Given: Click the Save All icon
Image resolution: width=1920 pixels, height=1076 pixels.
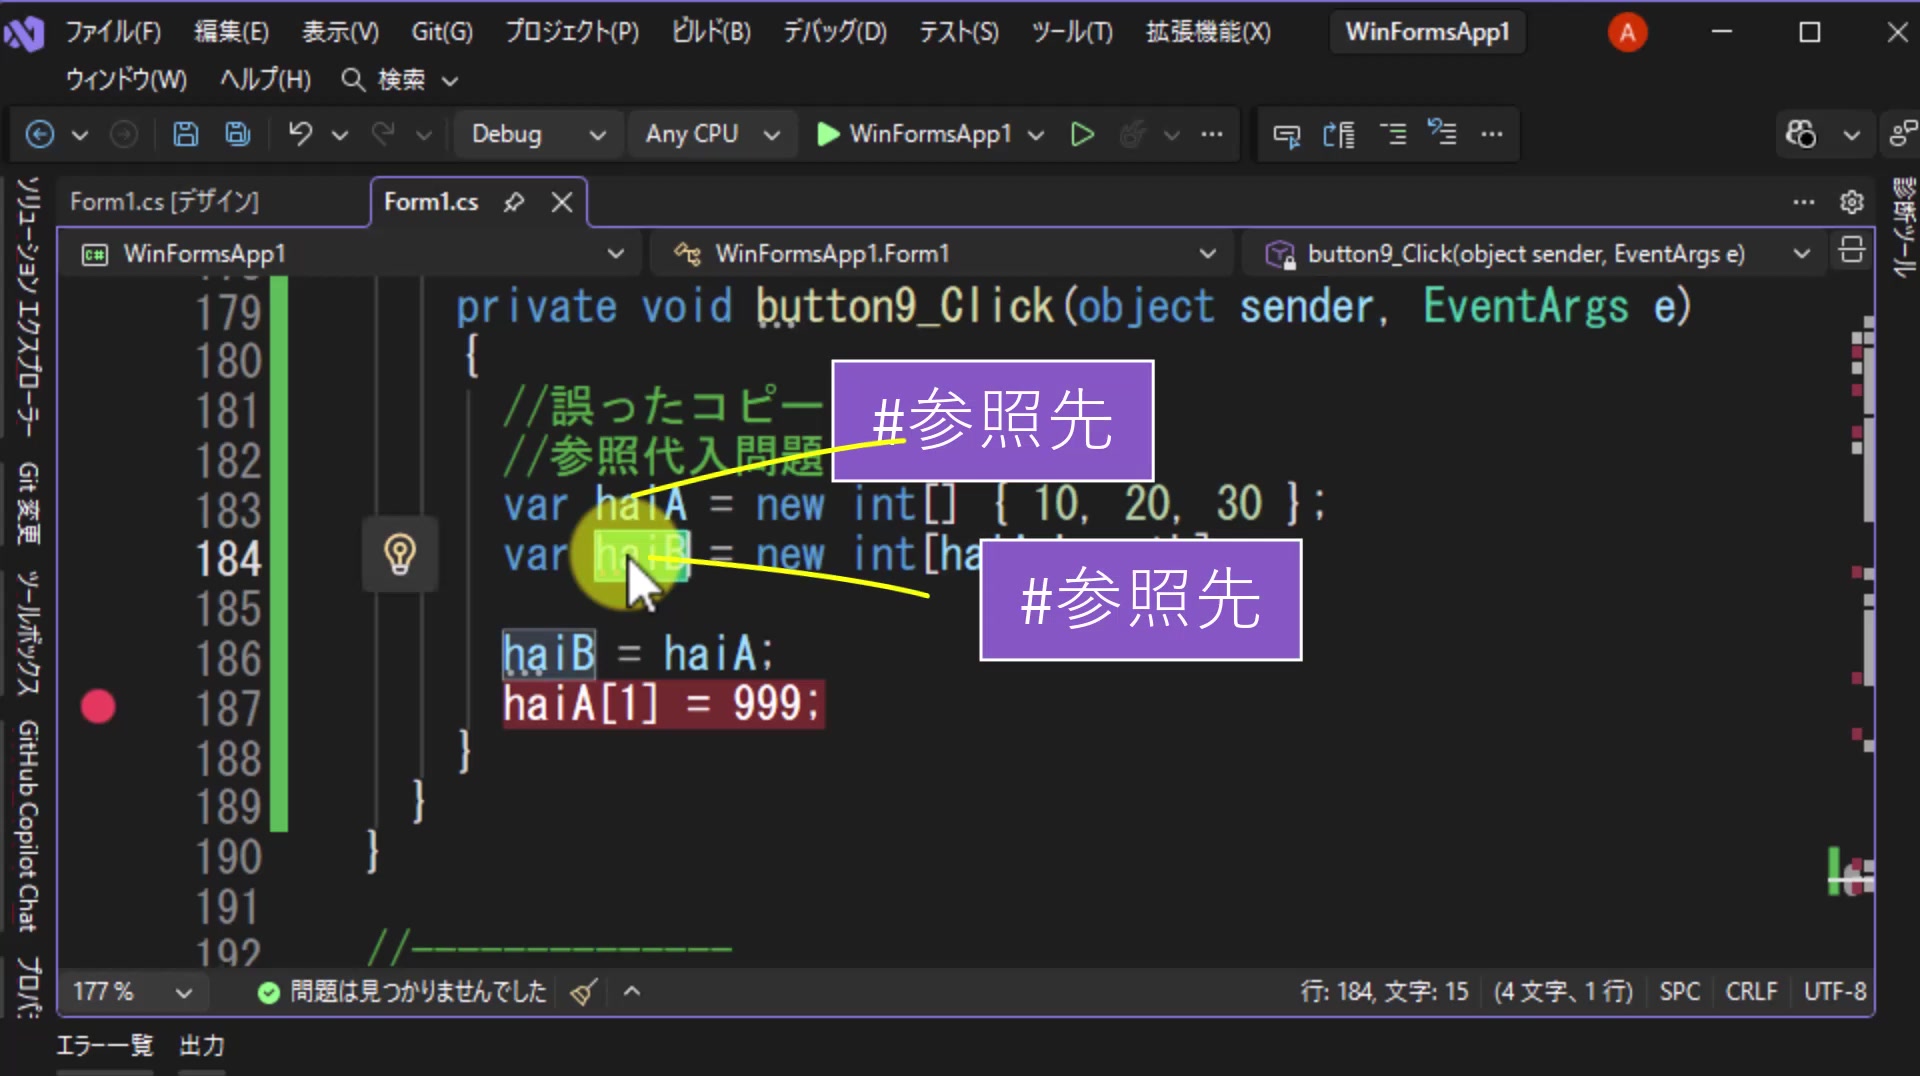Looking at the screenshot, I should [x=238, y=134].
